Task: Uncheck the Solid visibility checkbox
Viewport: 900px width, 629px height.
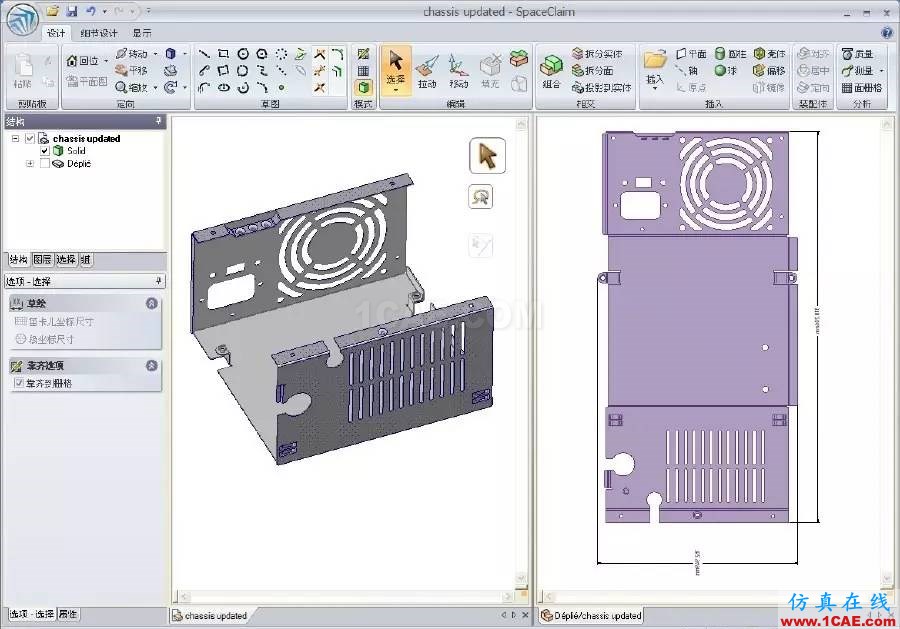Action: coord(45,151)
